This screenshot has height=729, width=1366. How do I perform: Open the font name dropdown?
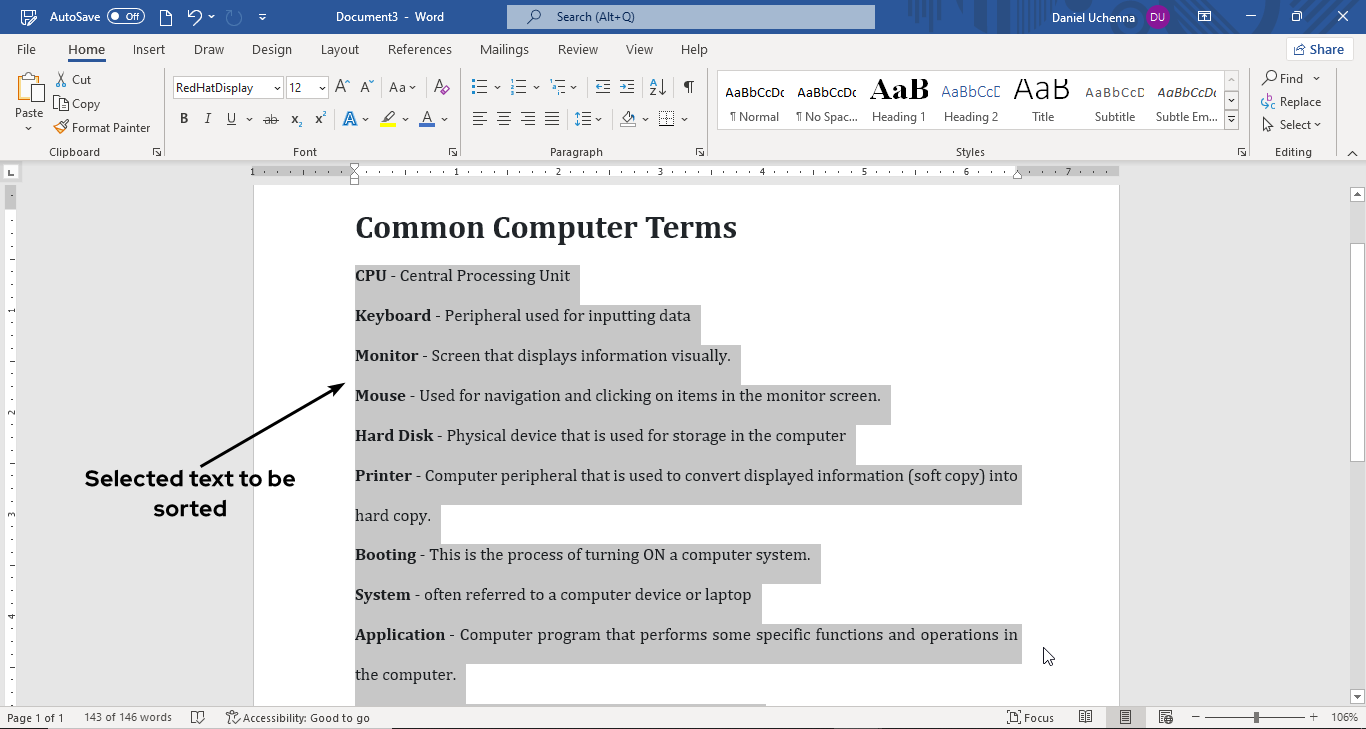277,88
